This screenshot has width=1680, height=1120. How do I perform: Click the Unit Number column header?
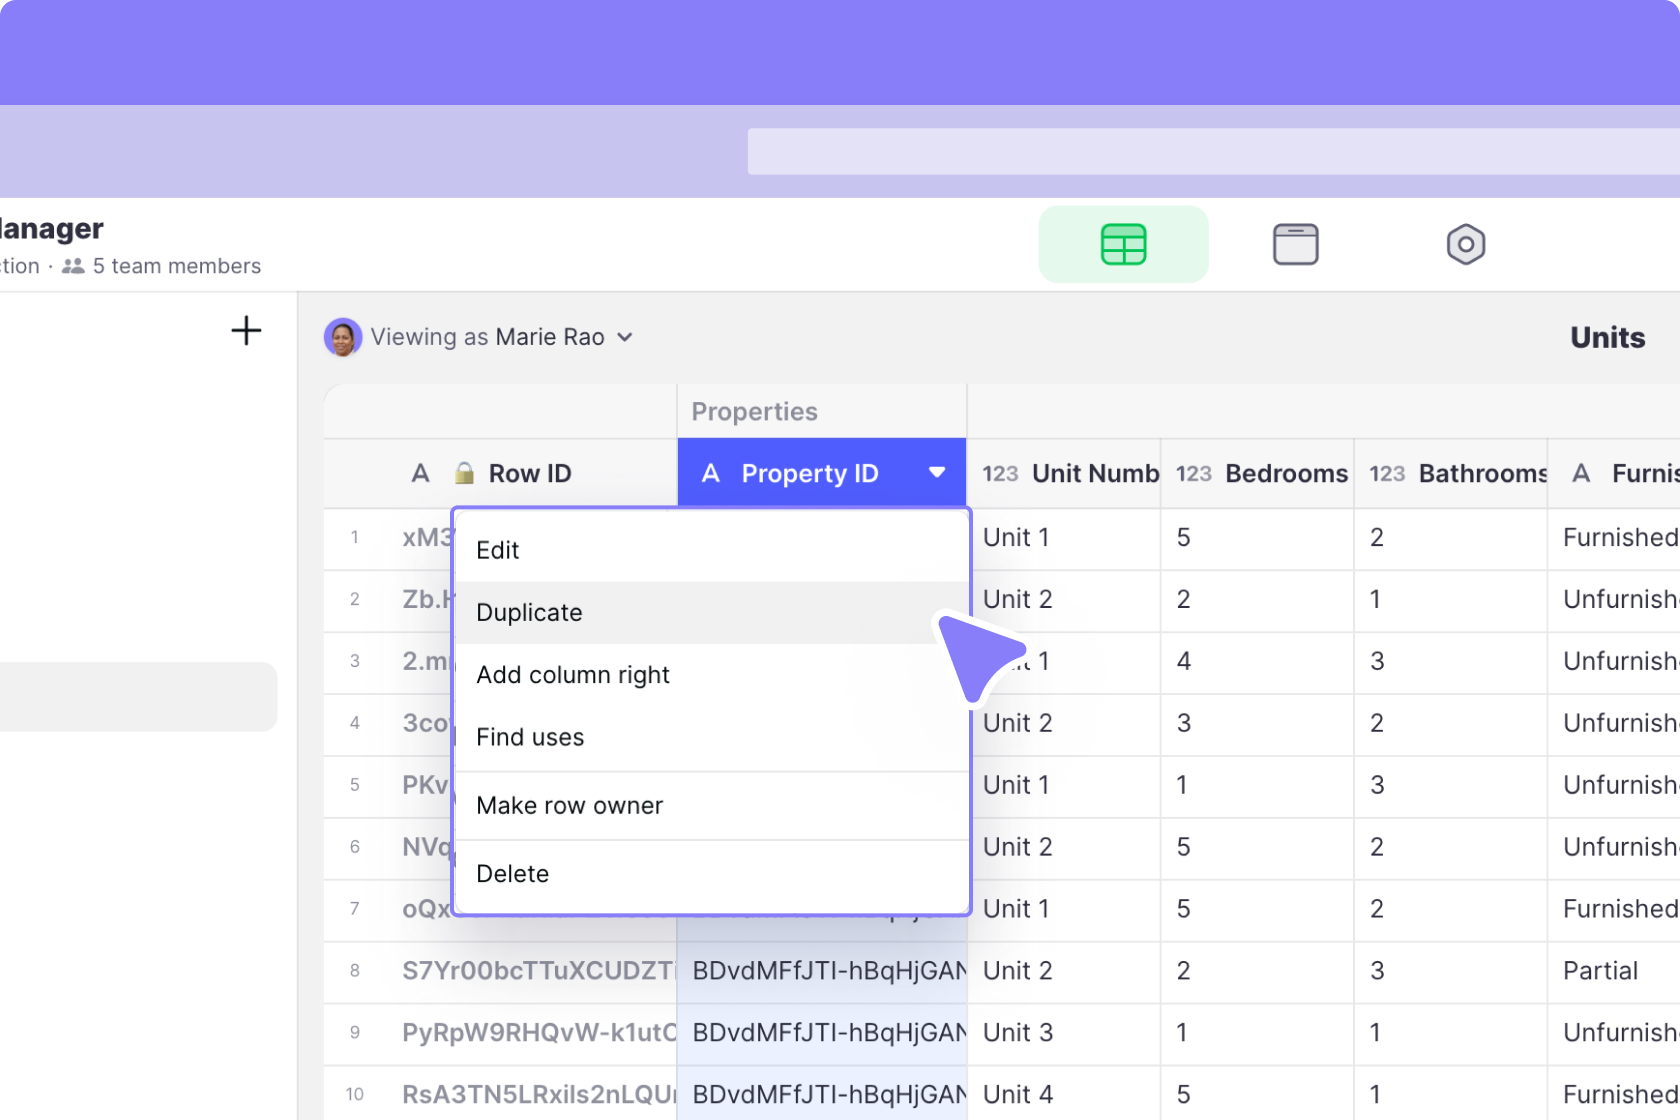point(1094,473)
